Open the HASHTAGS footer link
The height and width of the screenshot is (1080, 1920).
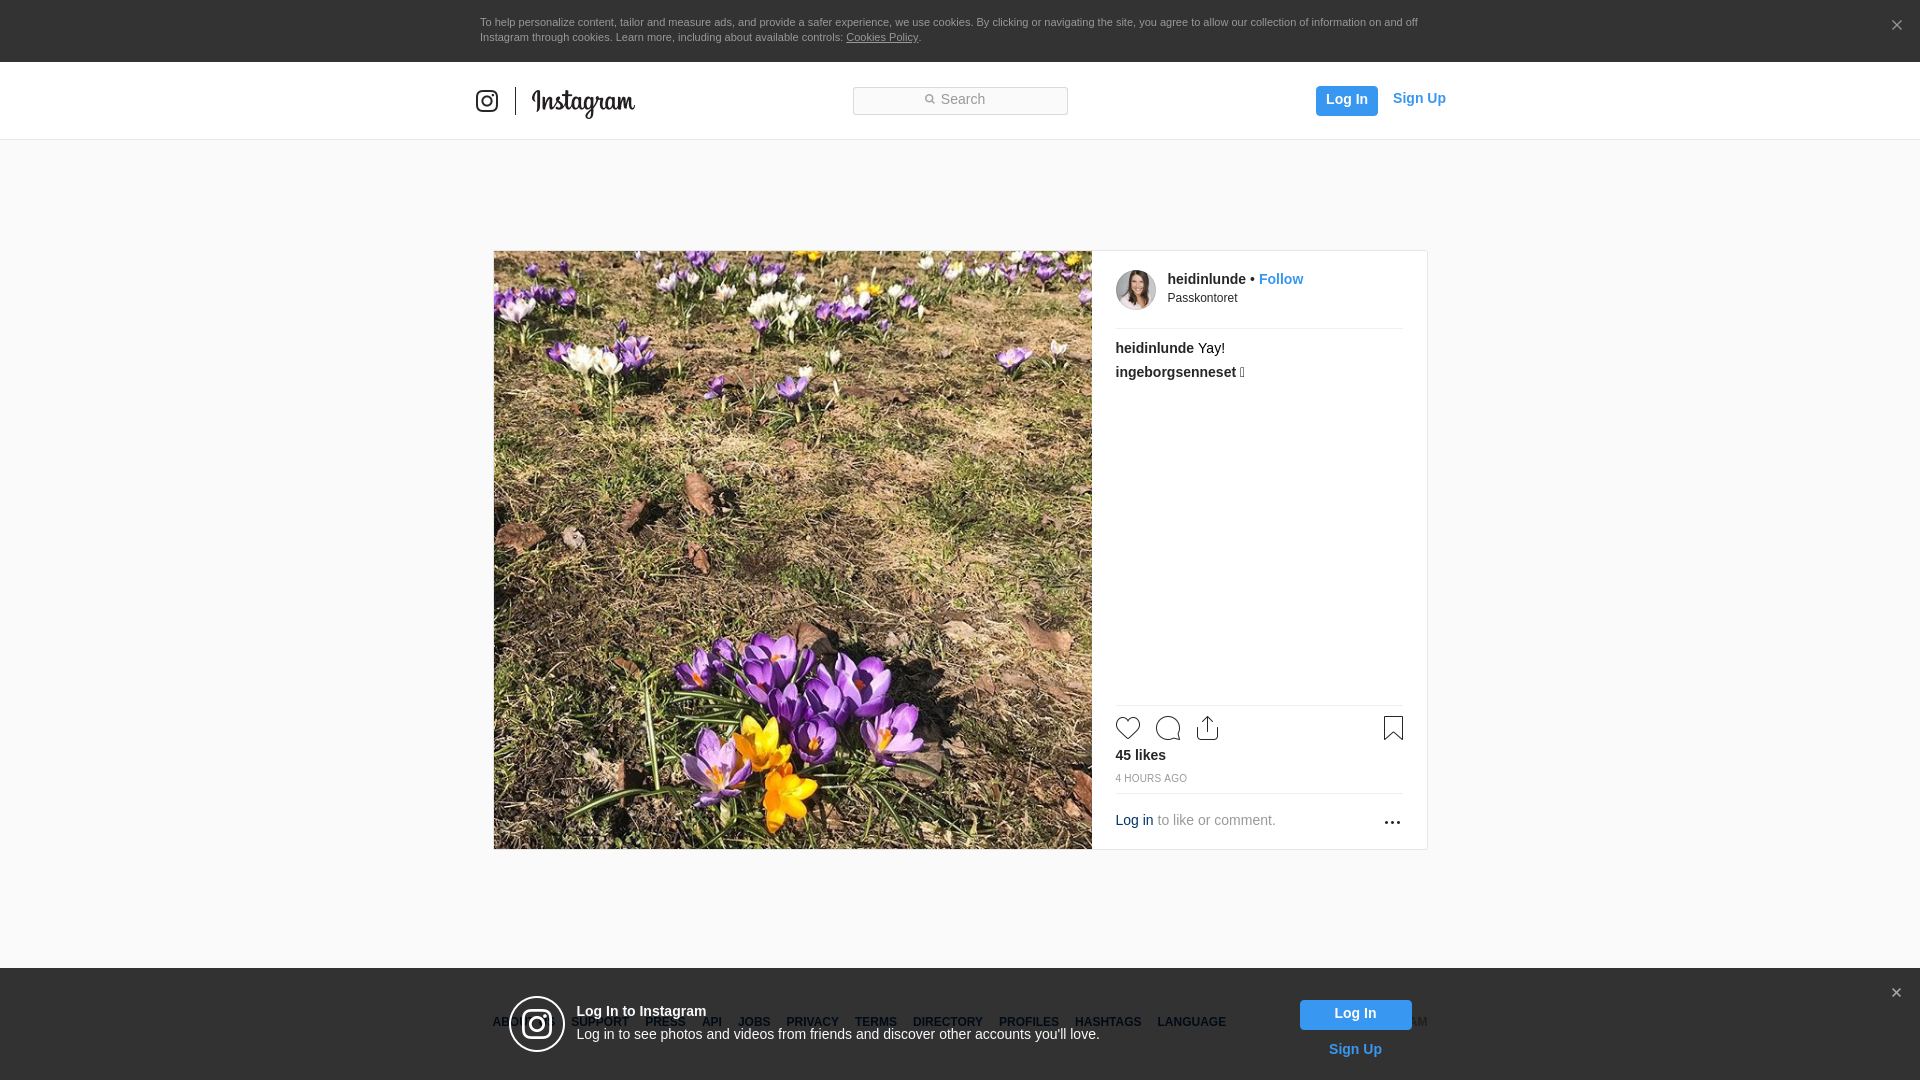pos(1108,1022)
